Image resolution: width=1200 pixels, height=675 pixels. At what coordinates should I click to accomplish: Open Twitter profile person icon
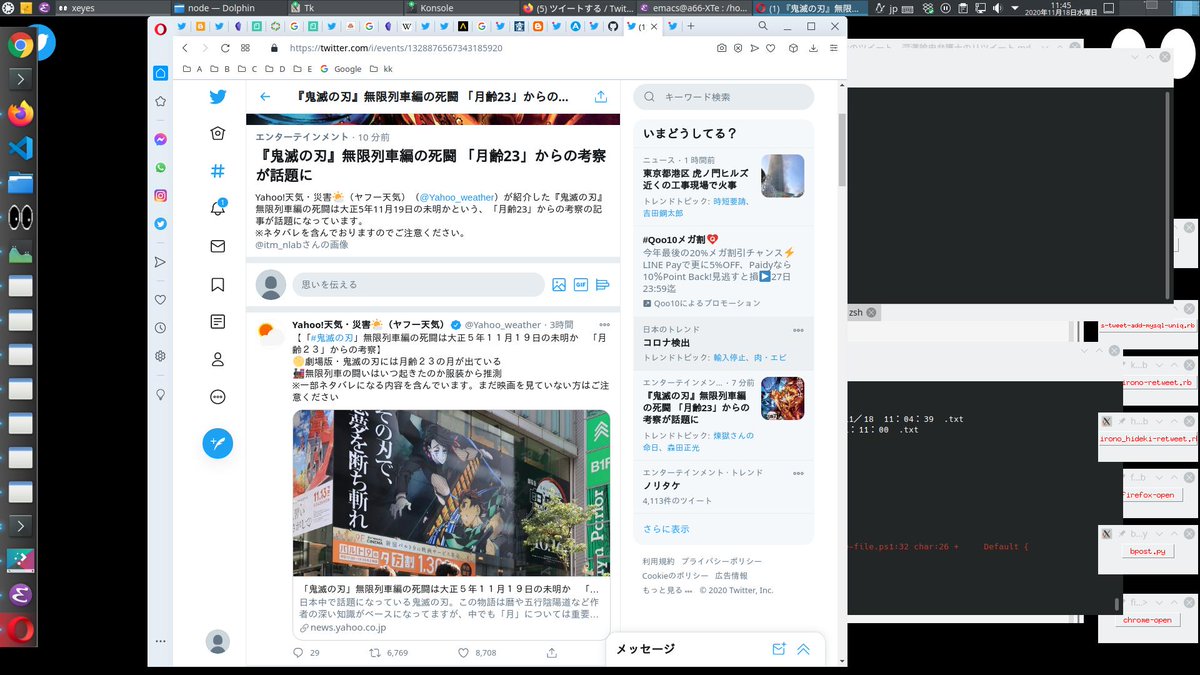(x=217, y=359)
